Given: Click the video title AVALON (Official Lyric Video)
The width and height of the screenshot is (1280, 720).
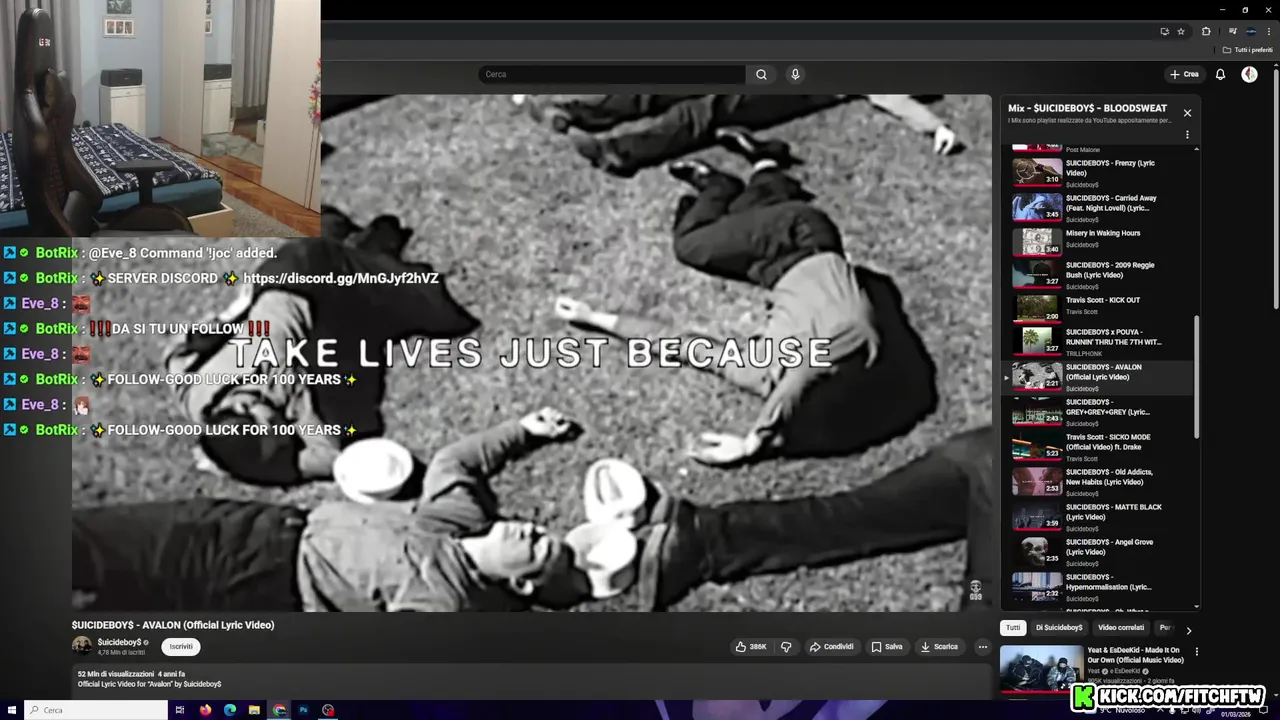Looking at the screenshot, I should click(x=173, y=625).
